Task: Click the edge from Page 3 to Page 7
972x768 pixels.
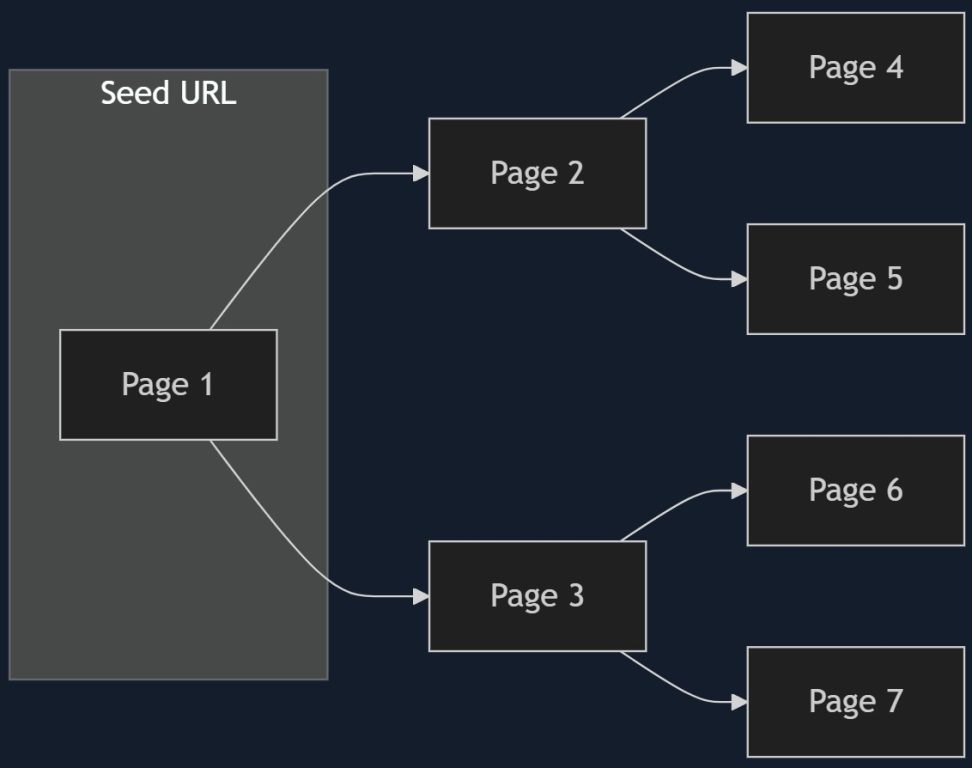Action: 676,686
